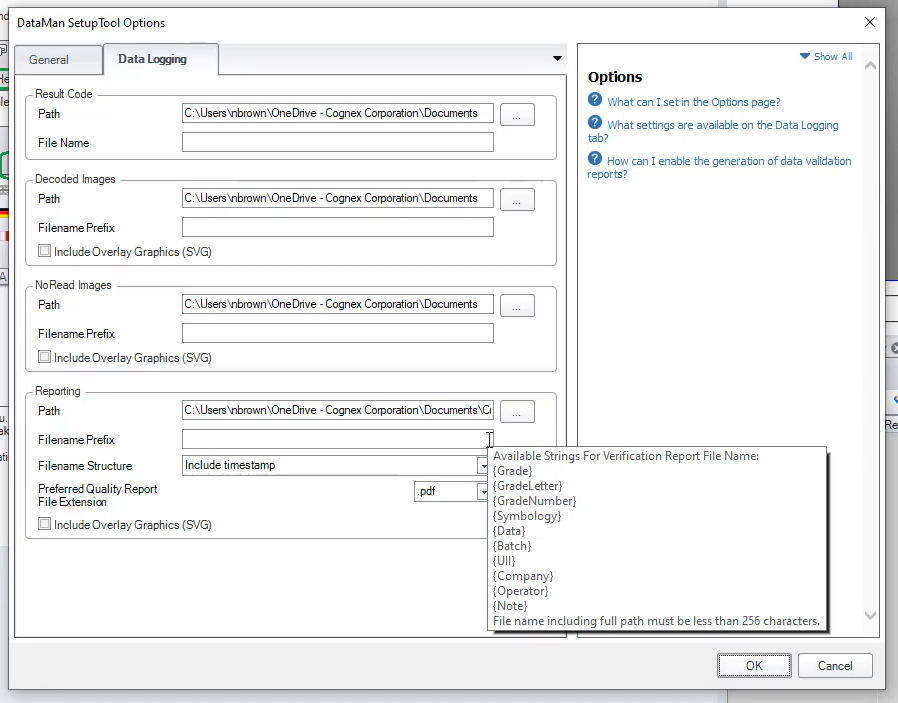Dismiss the dialog with Cancel
The image size is (898, 703).
(x=835, y=665)
